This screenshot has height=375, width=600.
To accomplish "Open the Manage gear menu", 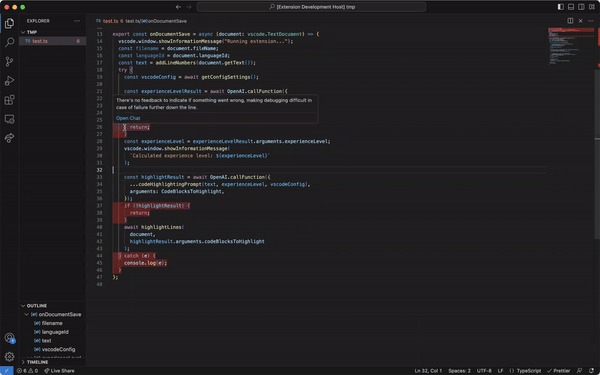I will [x=9, y=357].
